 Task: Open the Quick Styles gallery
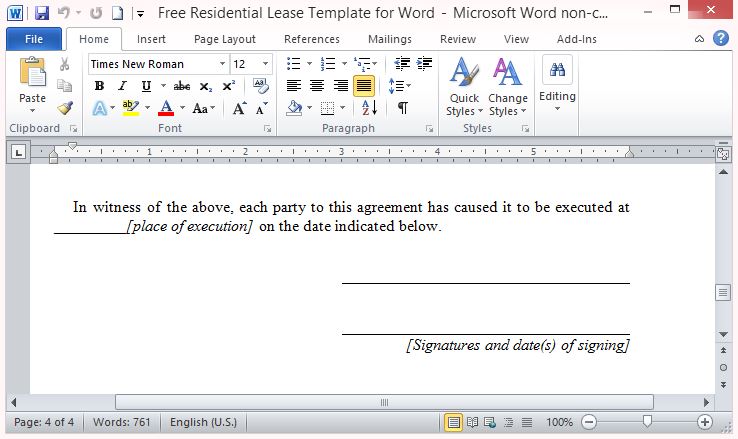pos(464,87)
